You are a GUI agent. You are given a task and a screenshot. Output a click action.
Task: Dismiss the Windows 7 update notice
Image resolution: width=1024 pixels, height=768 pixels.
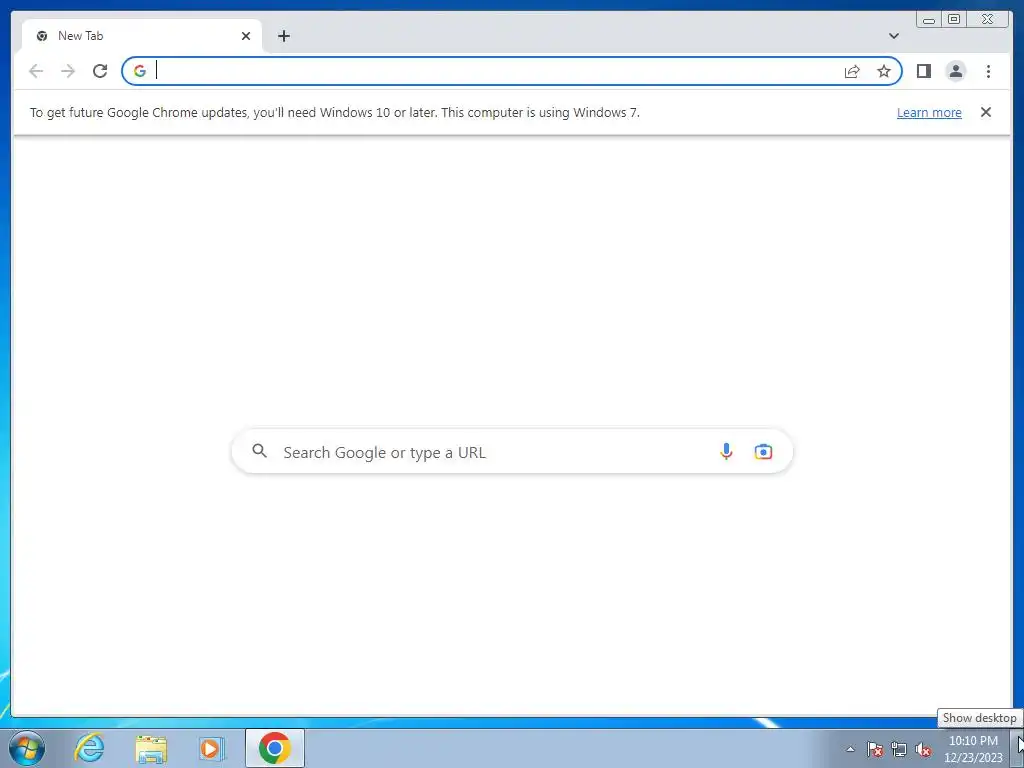pyautogui.click(x=985, y=112)
